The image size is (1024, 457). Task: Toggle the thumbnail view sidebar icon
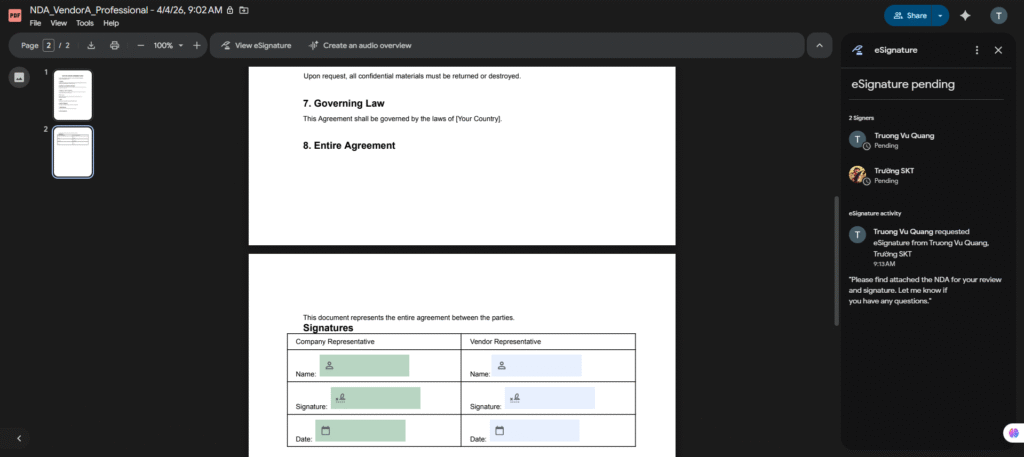click(19, 78)
